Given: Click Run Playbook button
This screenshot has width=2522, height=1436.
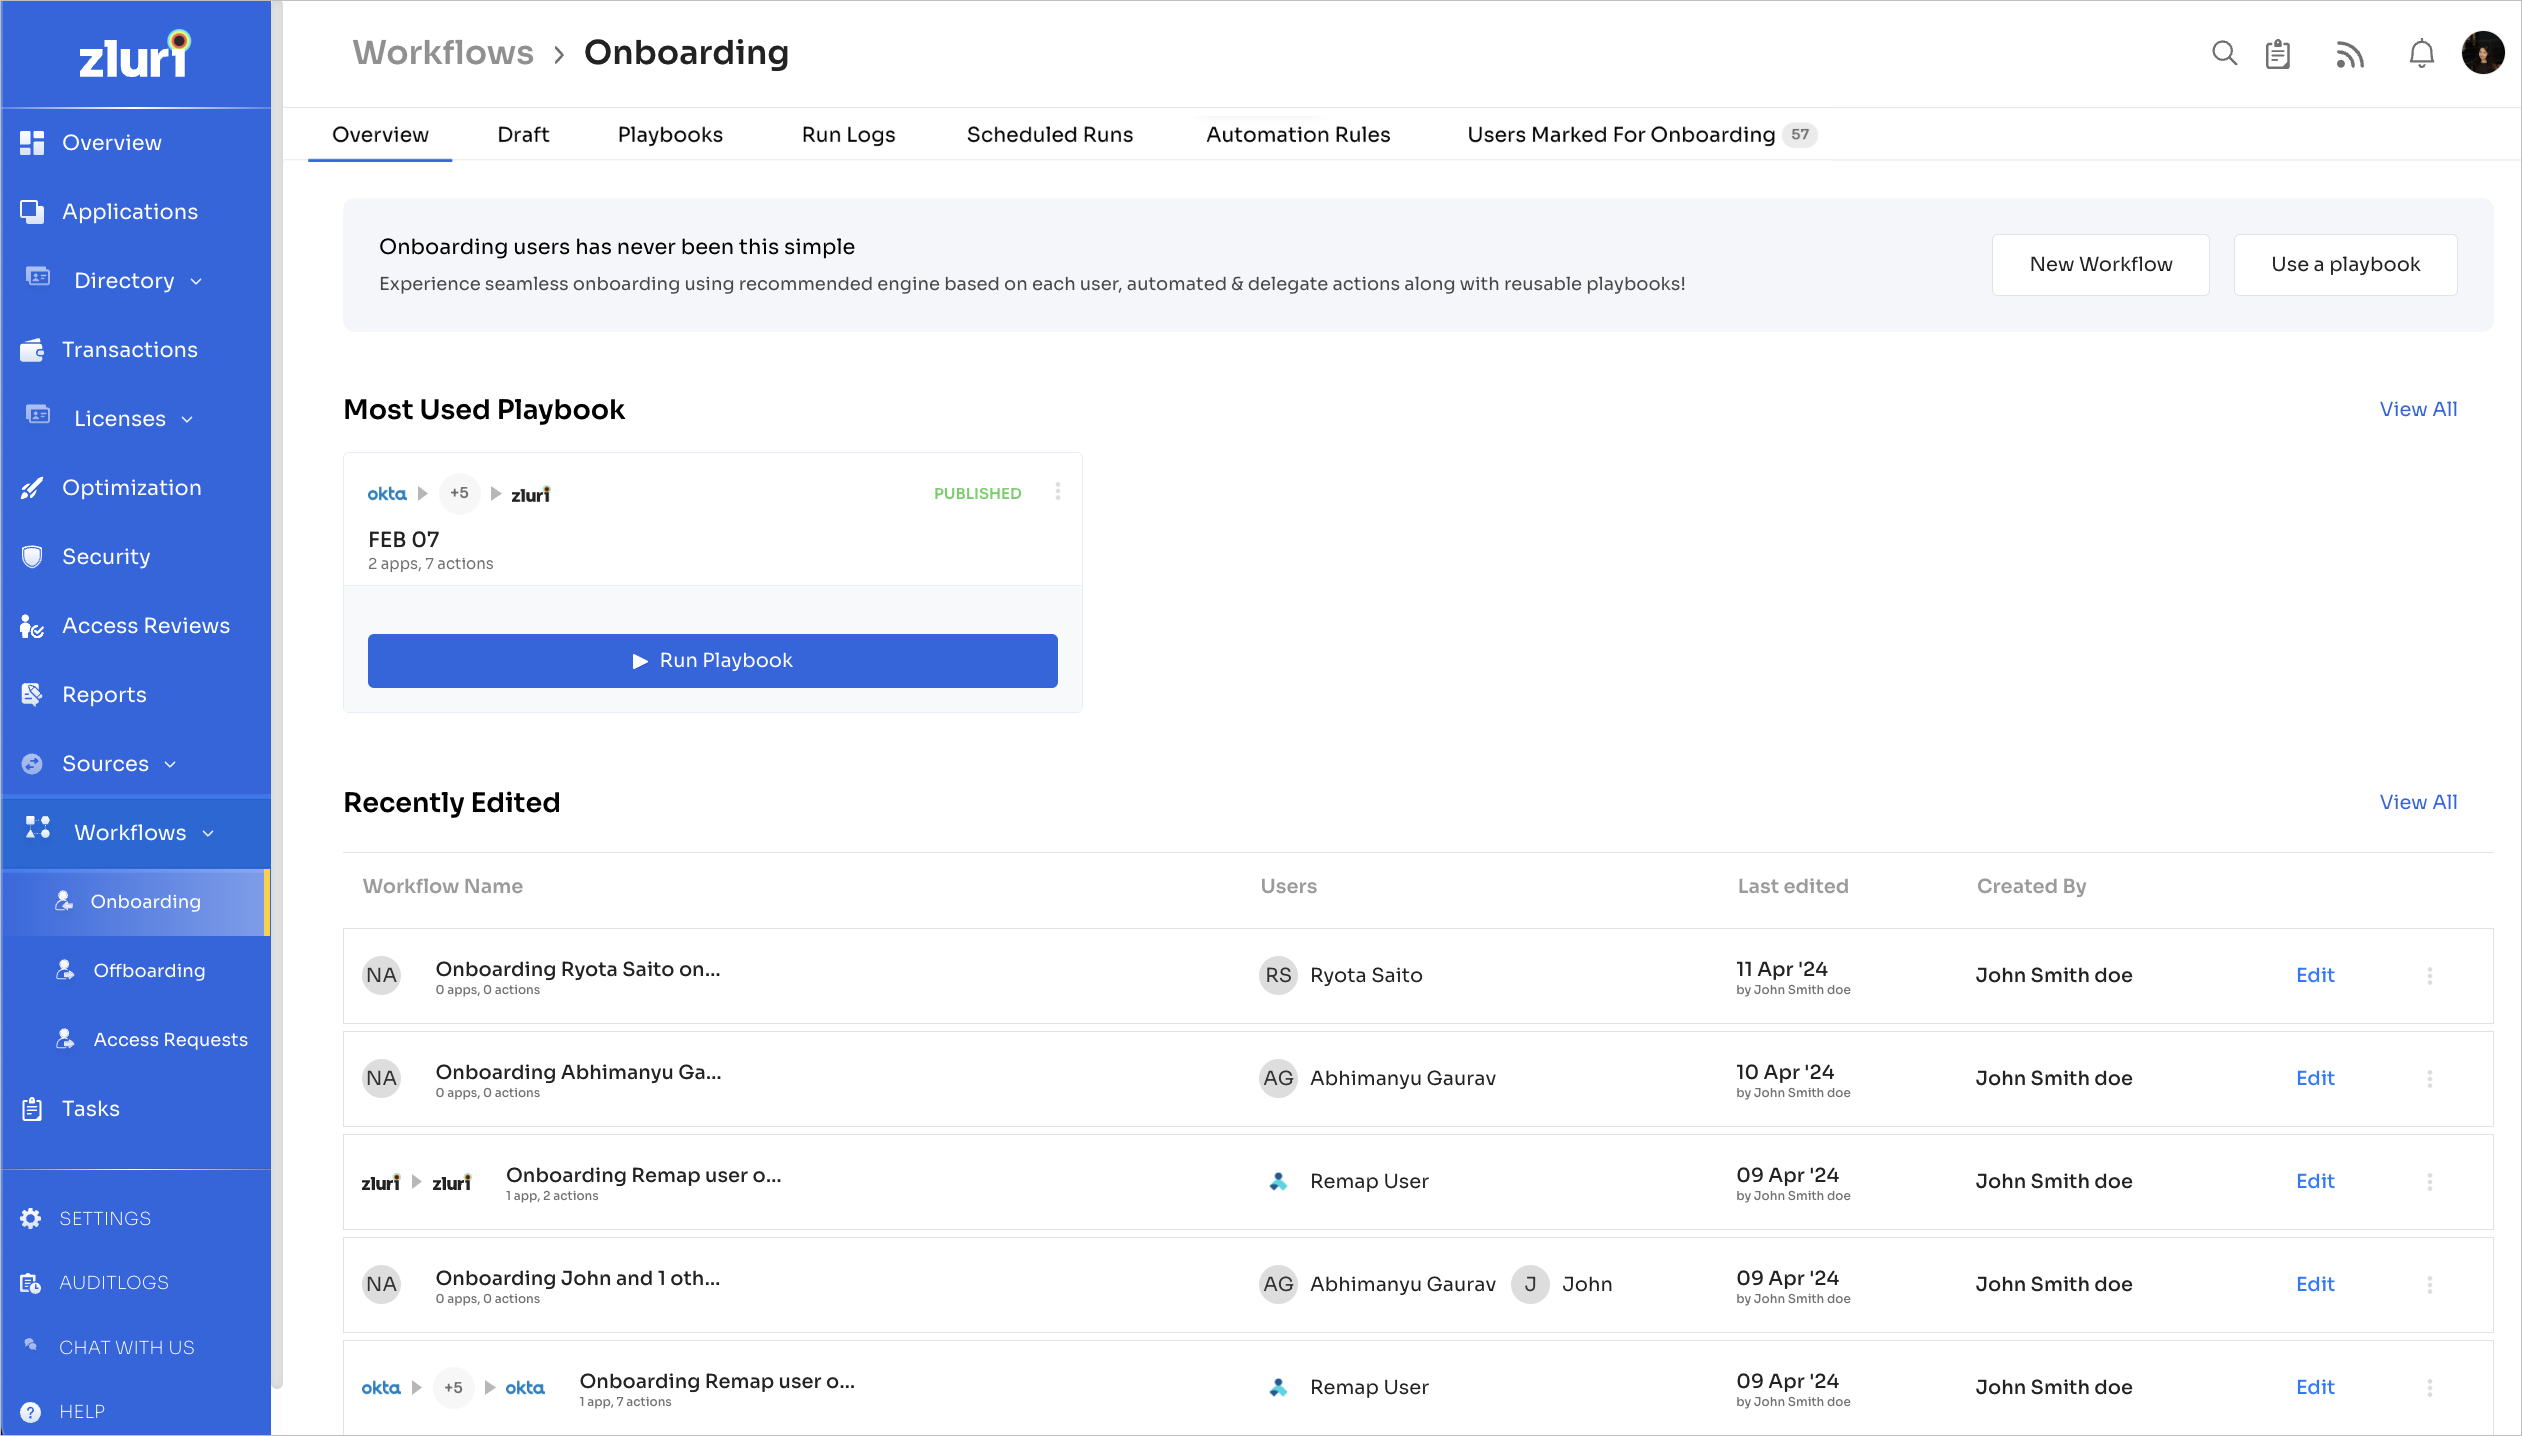Looking at the screenshot, I should click(712, 661).
